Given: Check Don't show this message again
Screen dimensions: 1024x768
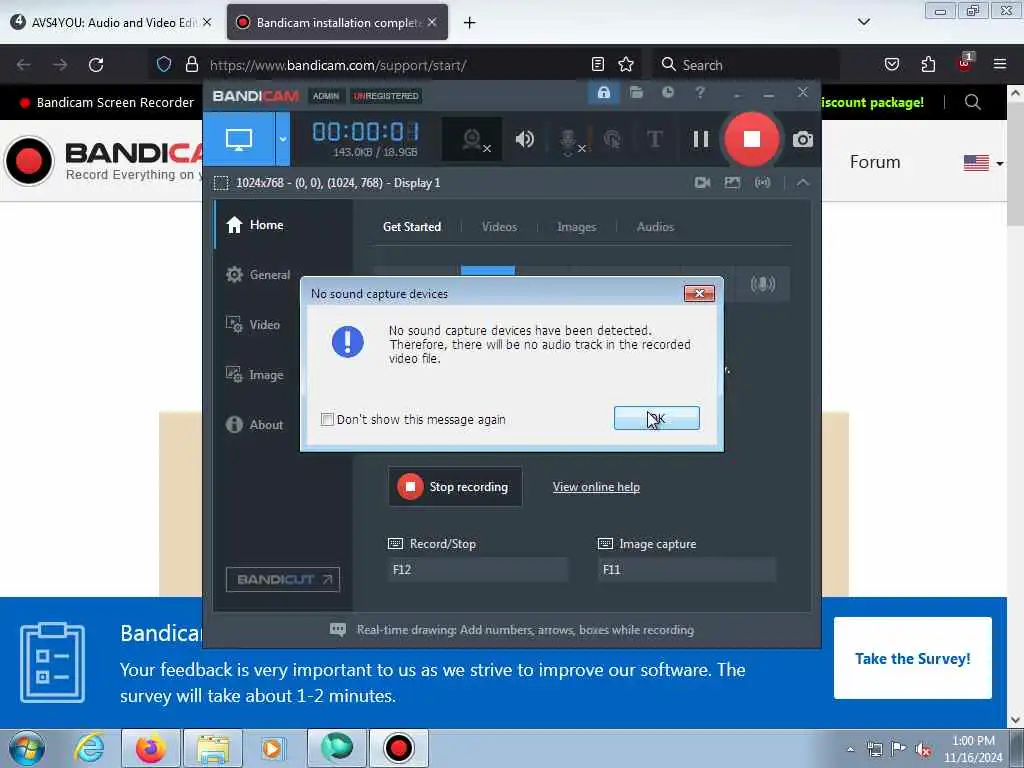Looking at the screenshot, I should tap(327, 419).
